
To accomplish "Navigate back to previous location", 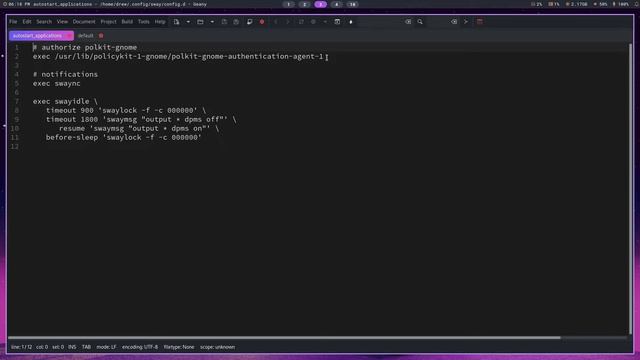I will [x=276, y=22].
